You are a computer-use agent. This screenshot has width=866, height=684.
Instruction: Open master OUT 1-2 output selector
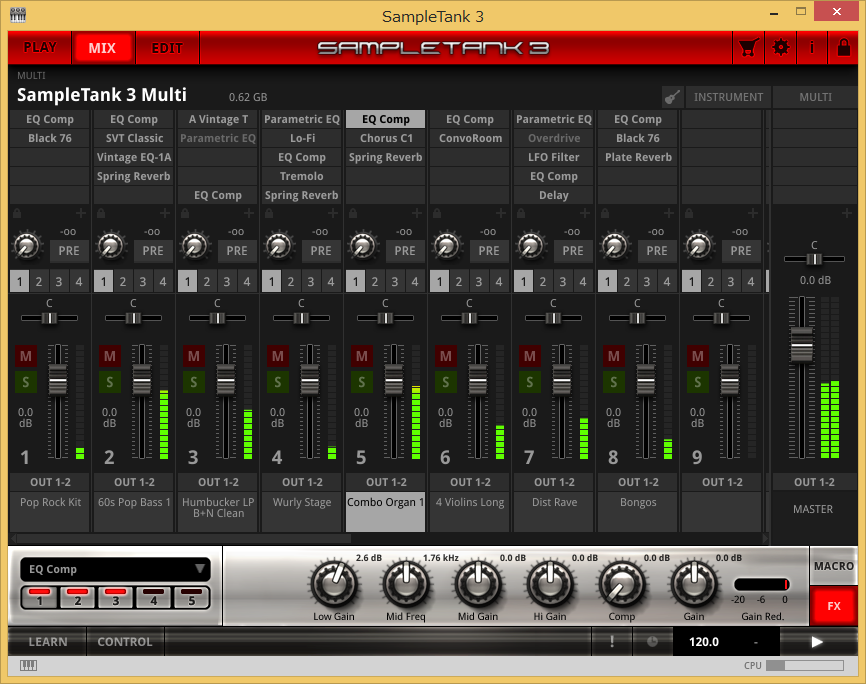pyautogui.click(x=814, y=482)
